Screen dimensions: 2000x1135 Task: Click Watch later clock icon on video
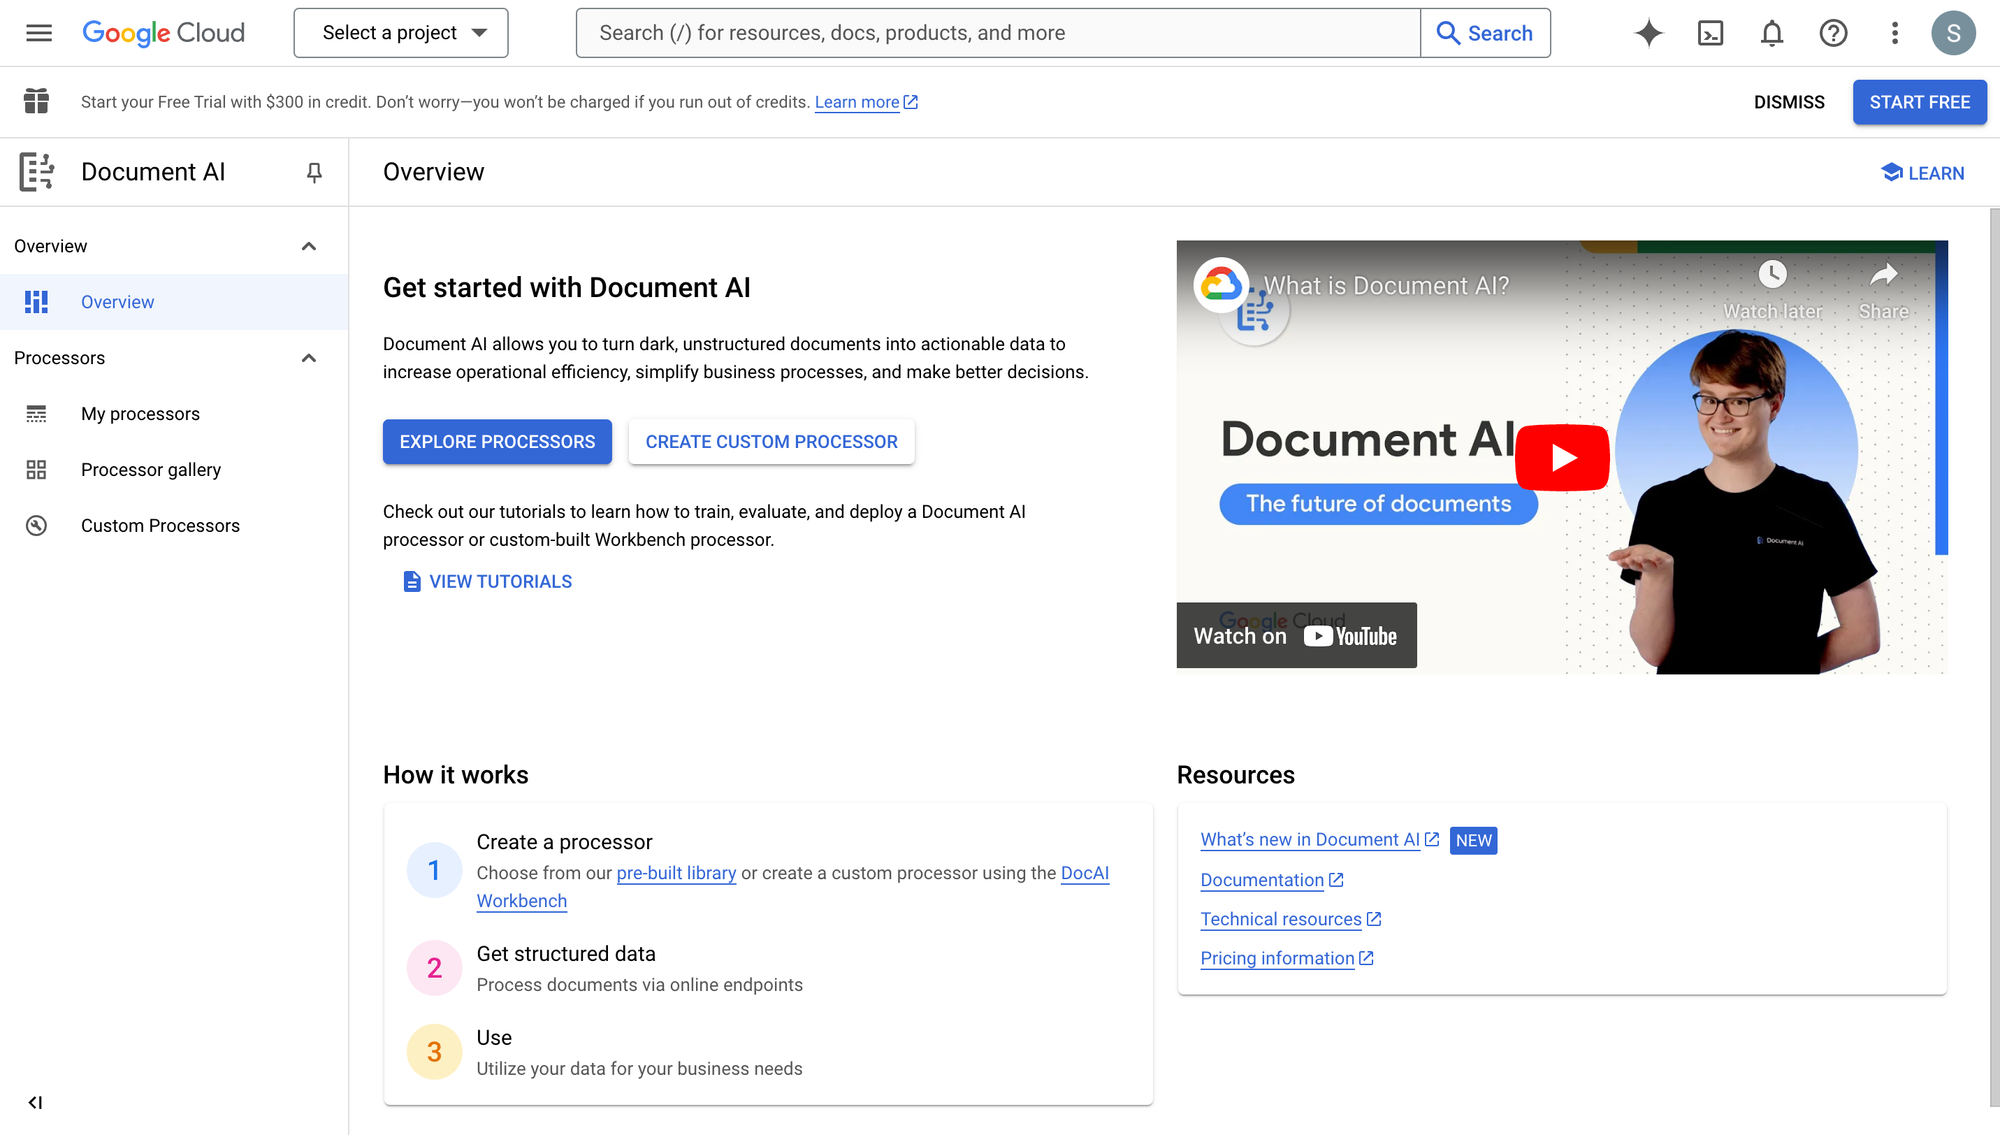click(x=1772, y=274)
